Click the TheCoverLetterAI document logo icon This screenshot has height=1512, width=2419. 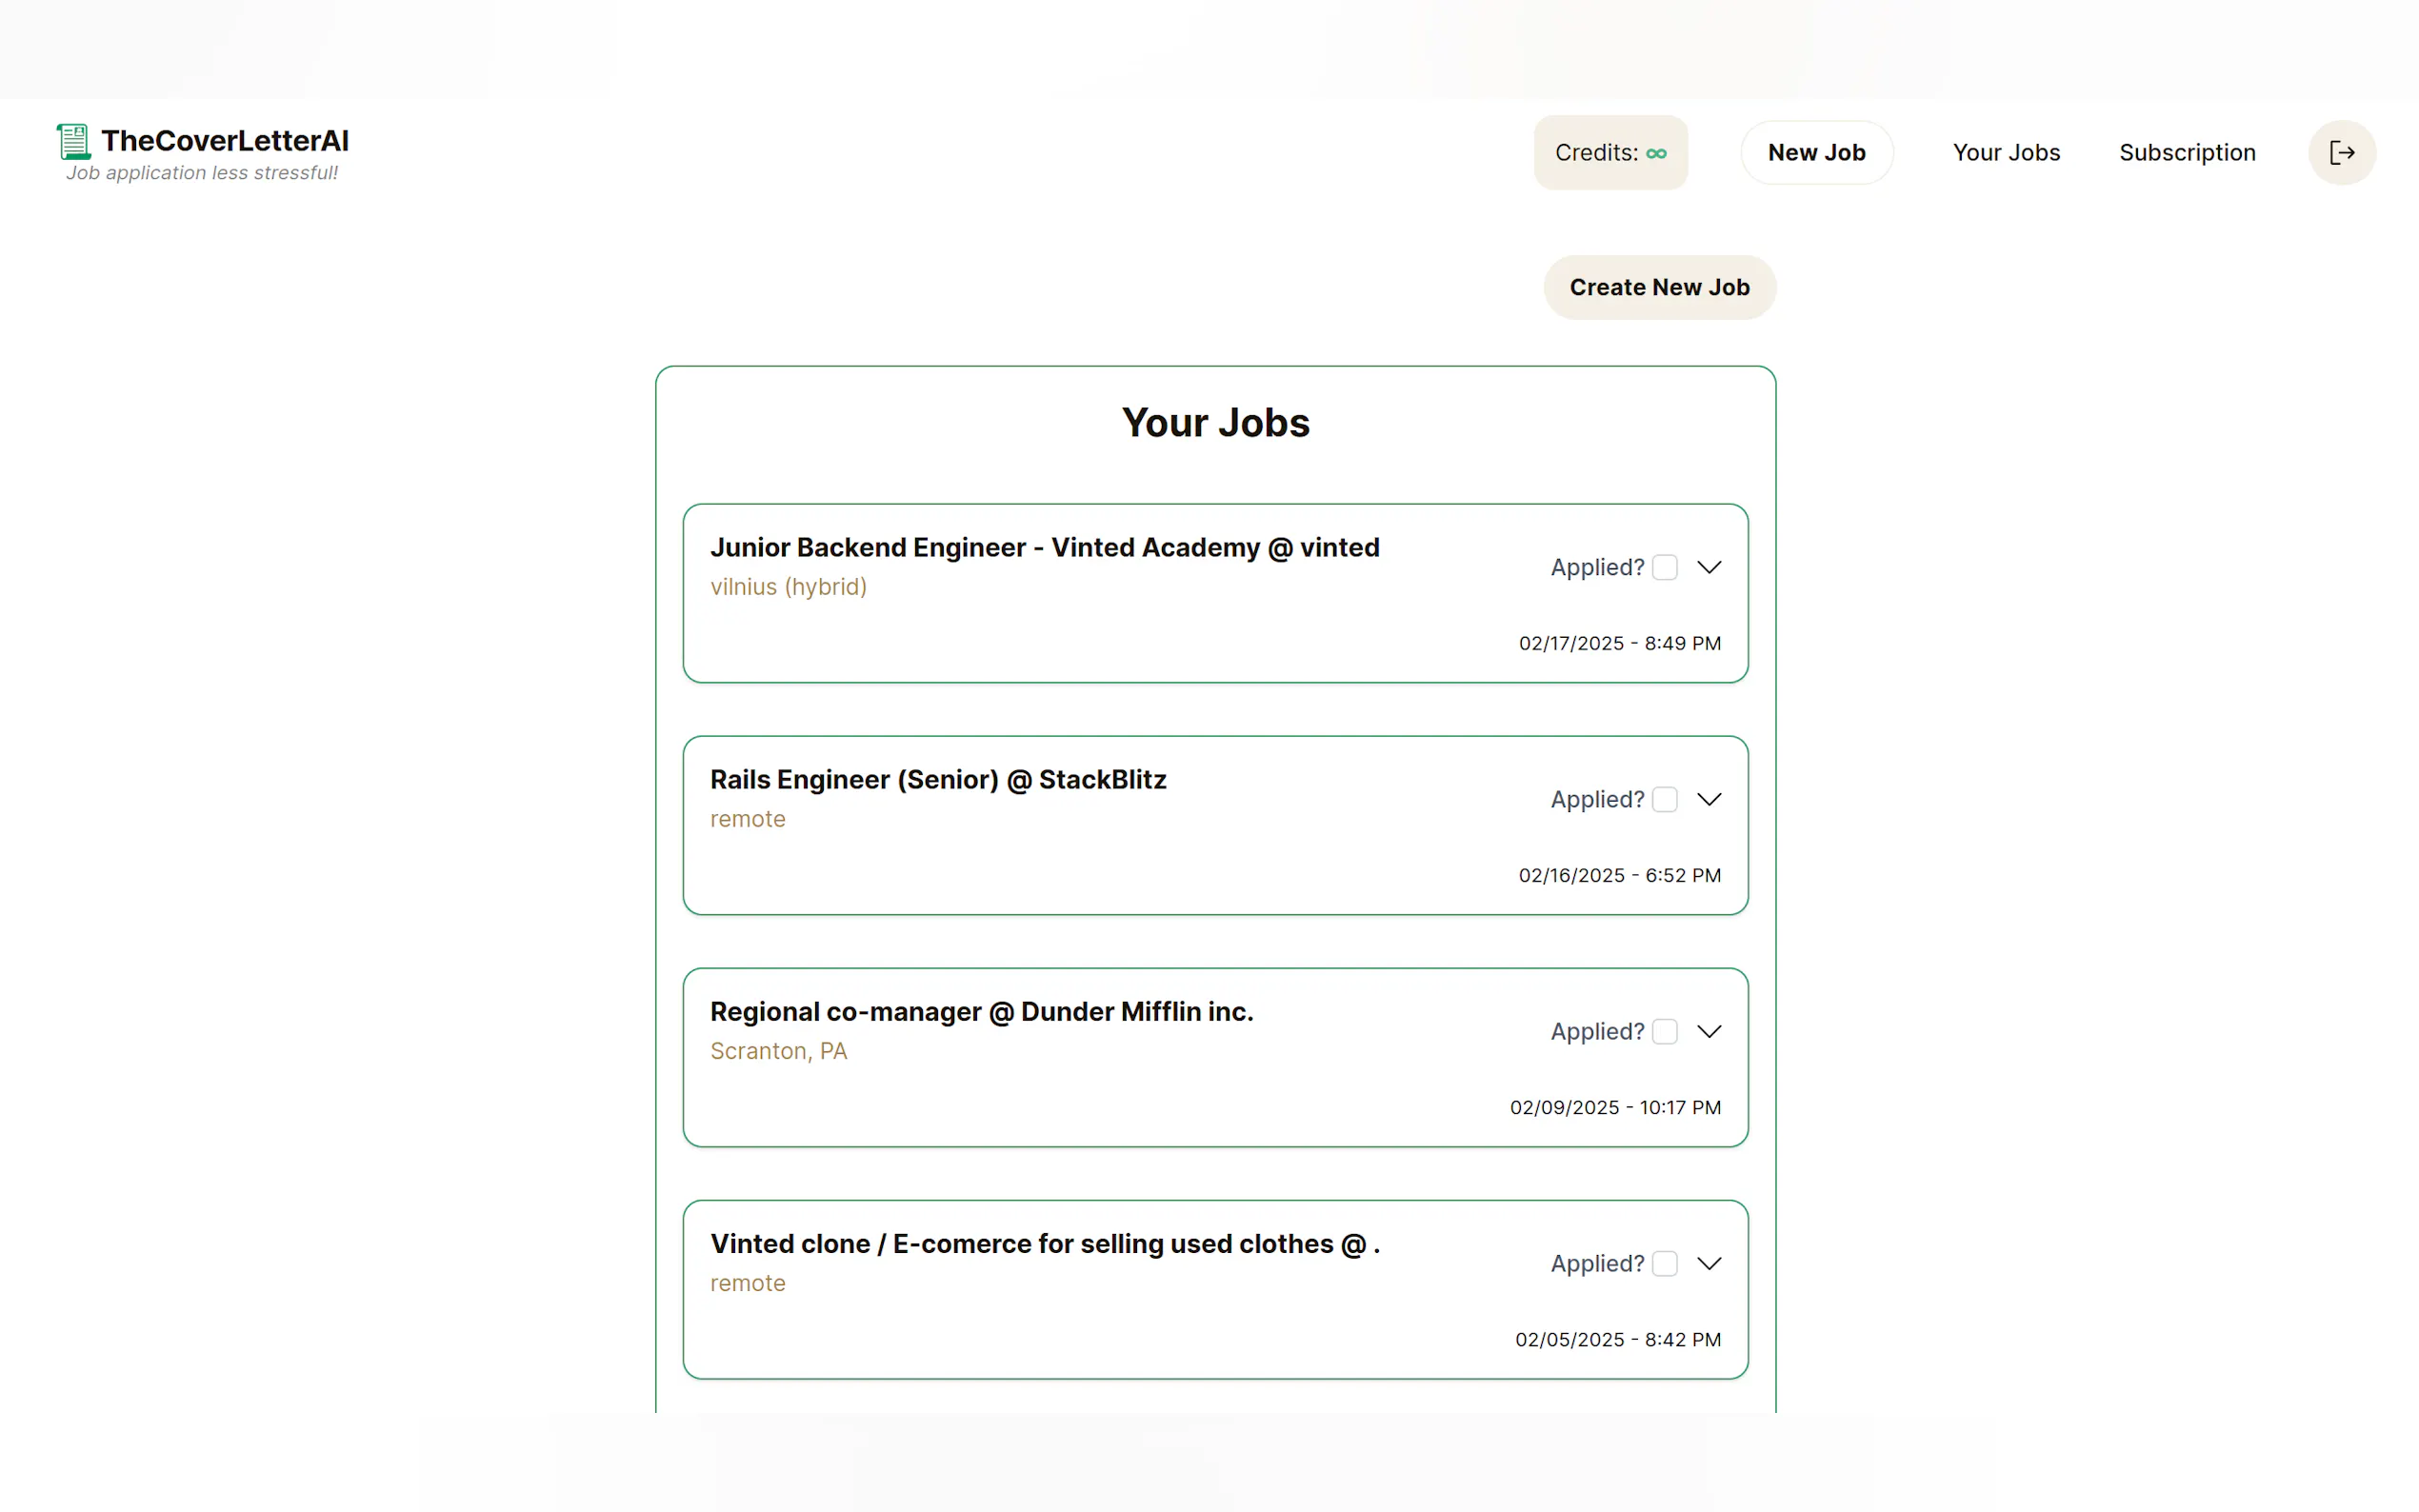[73, 142]
